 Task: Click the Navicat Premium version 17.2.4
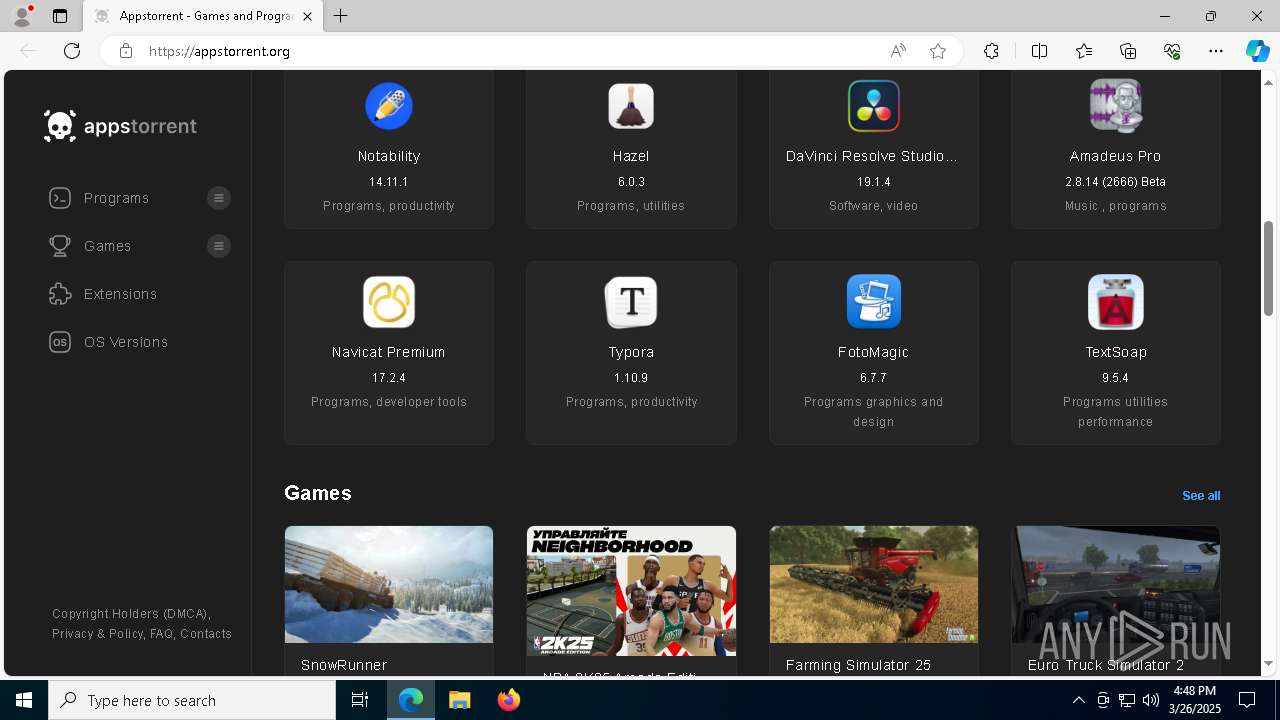click(389, 378)
